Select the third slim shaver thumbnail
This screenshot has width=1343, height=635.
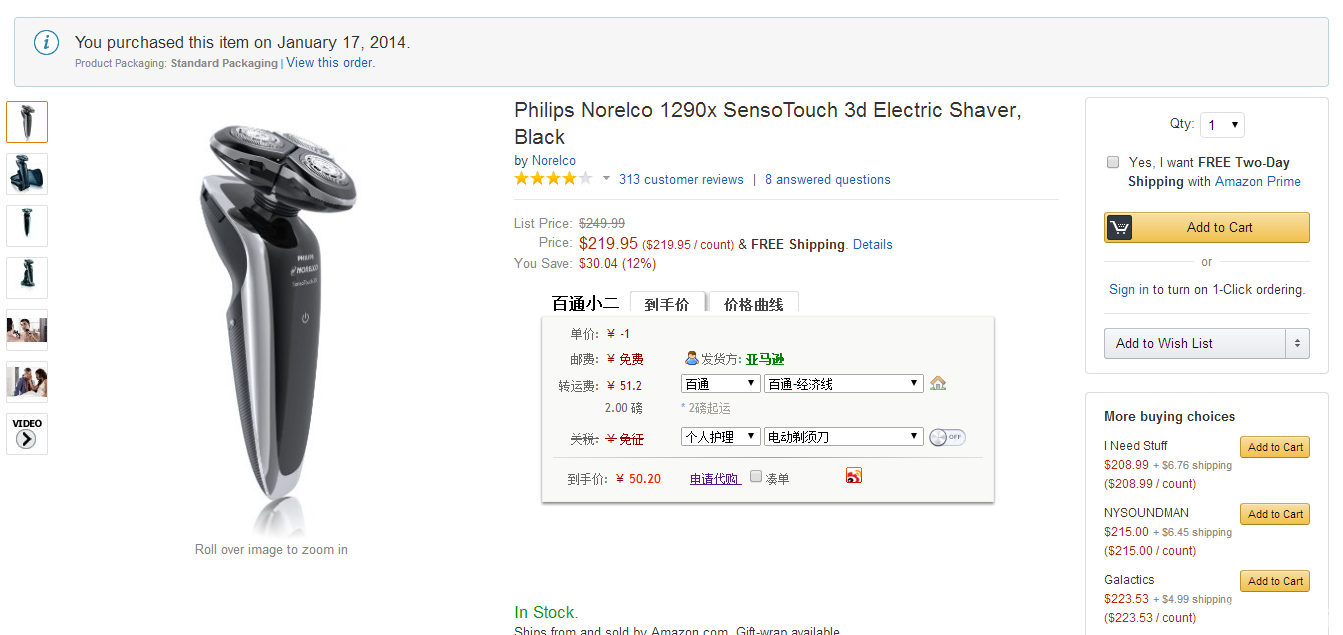(27, 226)
